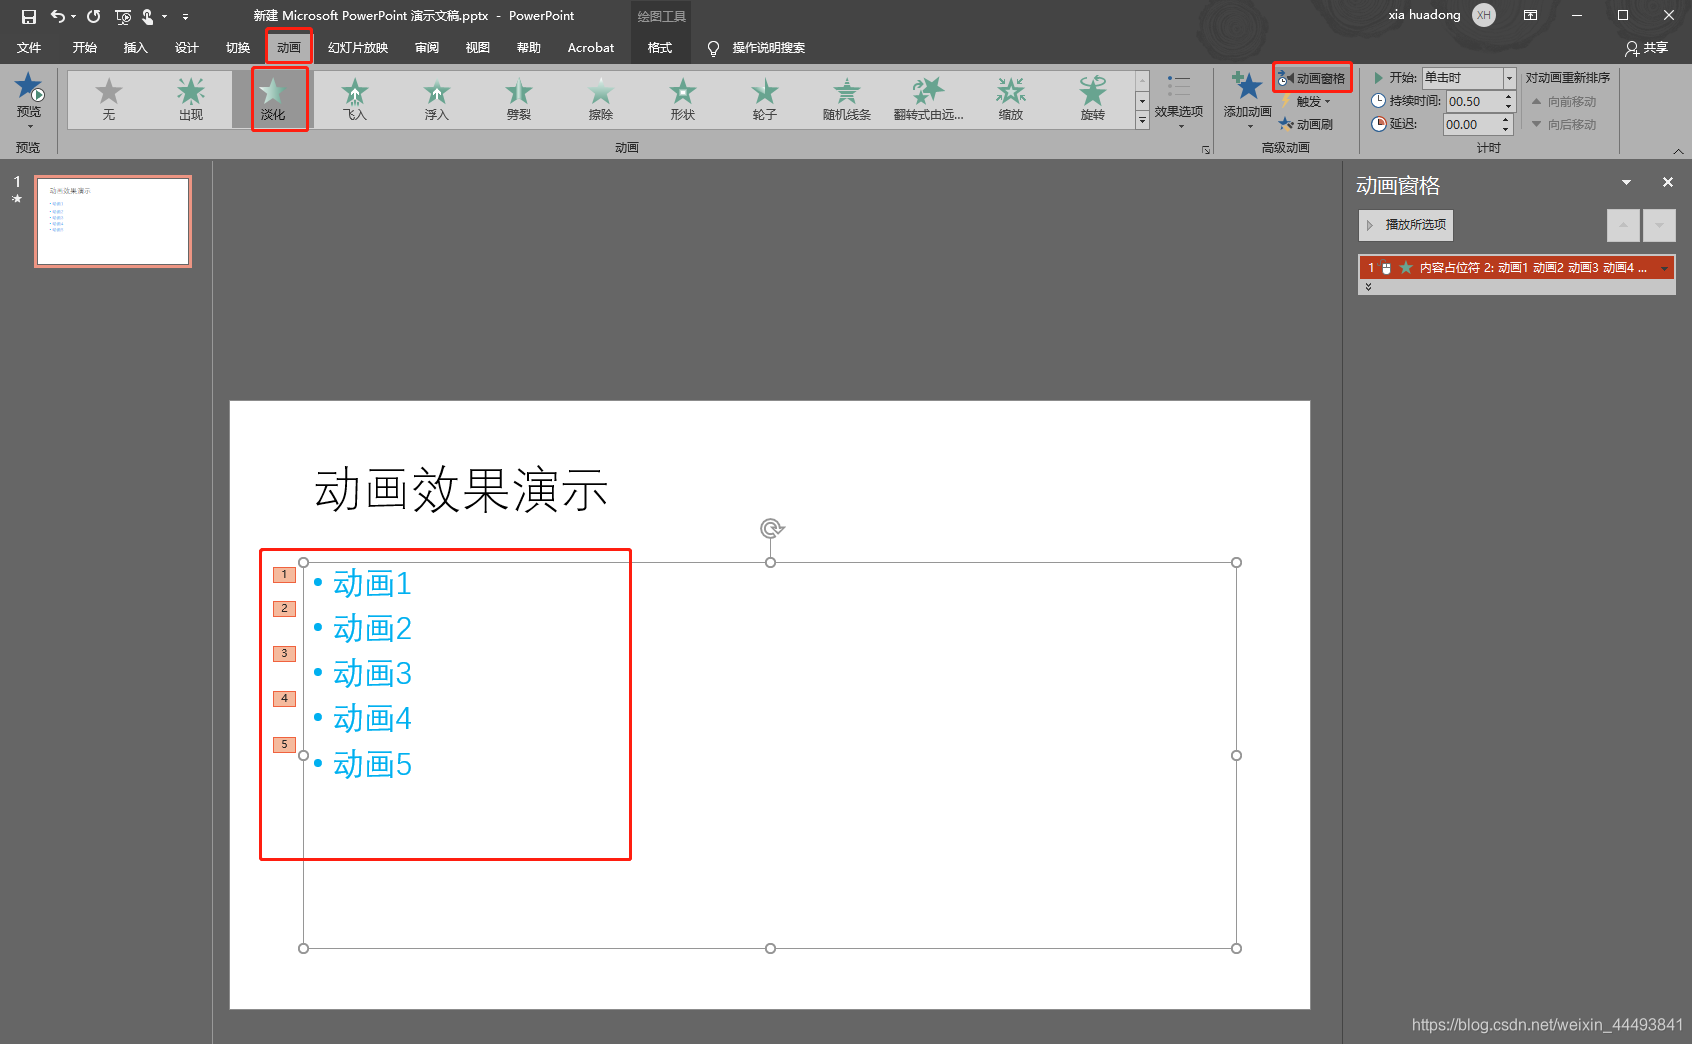Open the customize quick access toolbar arrow
This screenshot has height=1044, width=1692.
pos(185,16)
